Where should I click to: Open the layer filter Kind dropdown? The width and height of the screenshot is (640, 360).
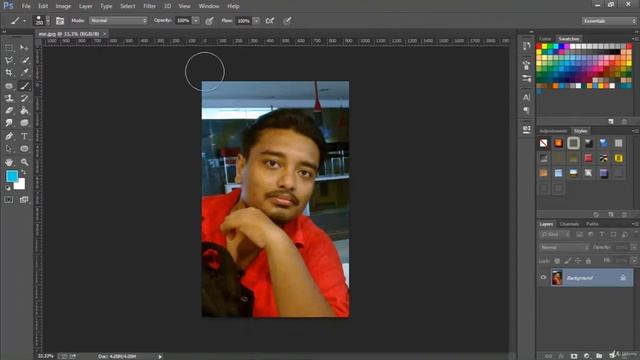click(x=555, y=234)
